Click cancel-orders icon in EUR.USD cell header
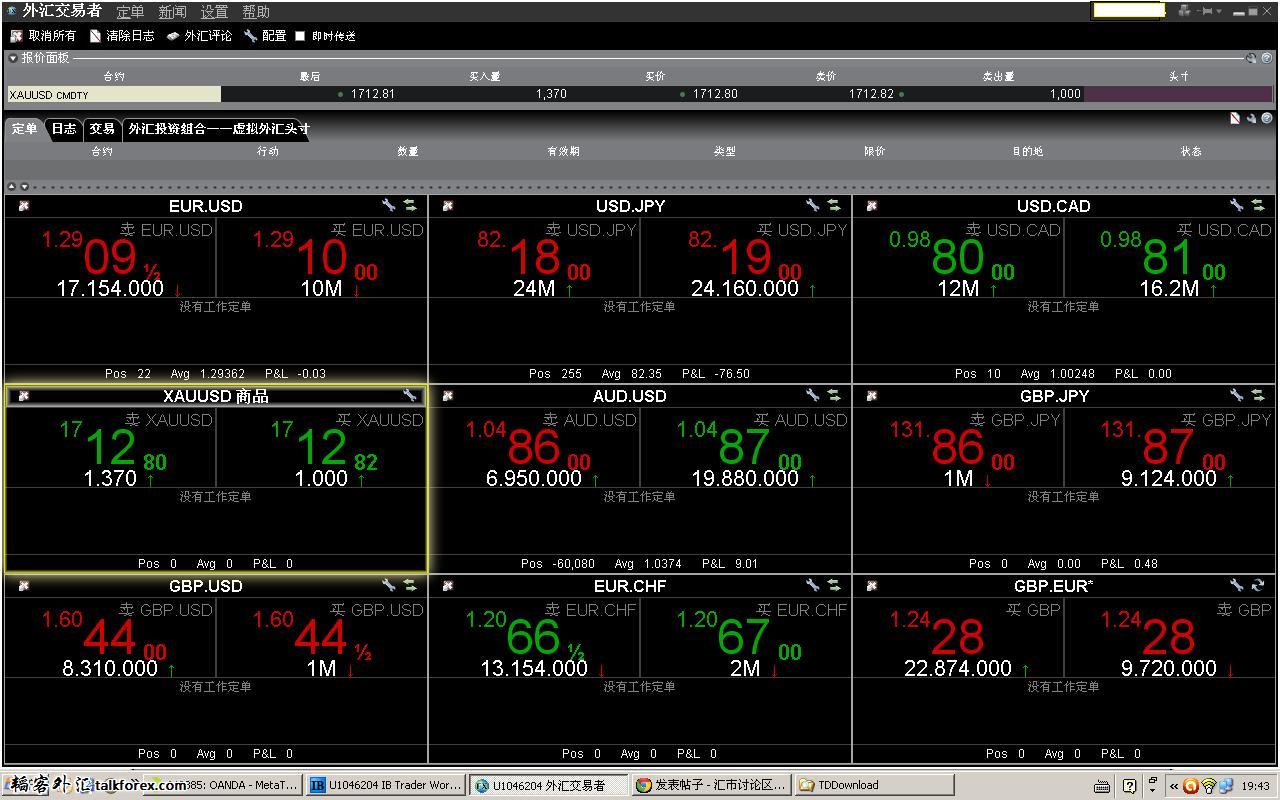 [x=23, y=206]
